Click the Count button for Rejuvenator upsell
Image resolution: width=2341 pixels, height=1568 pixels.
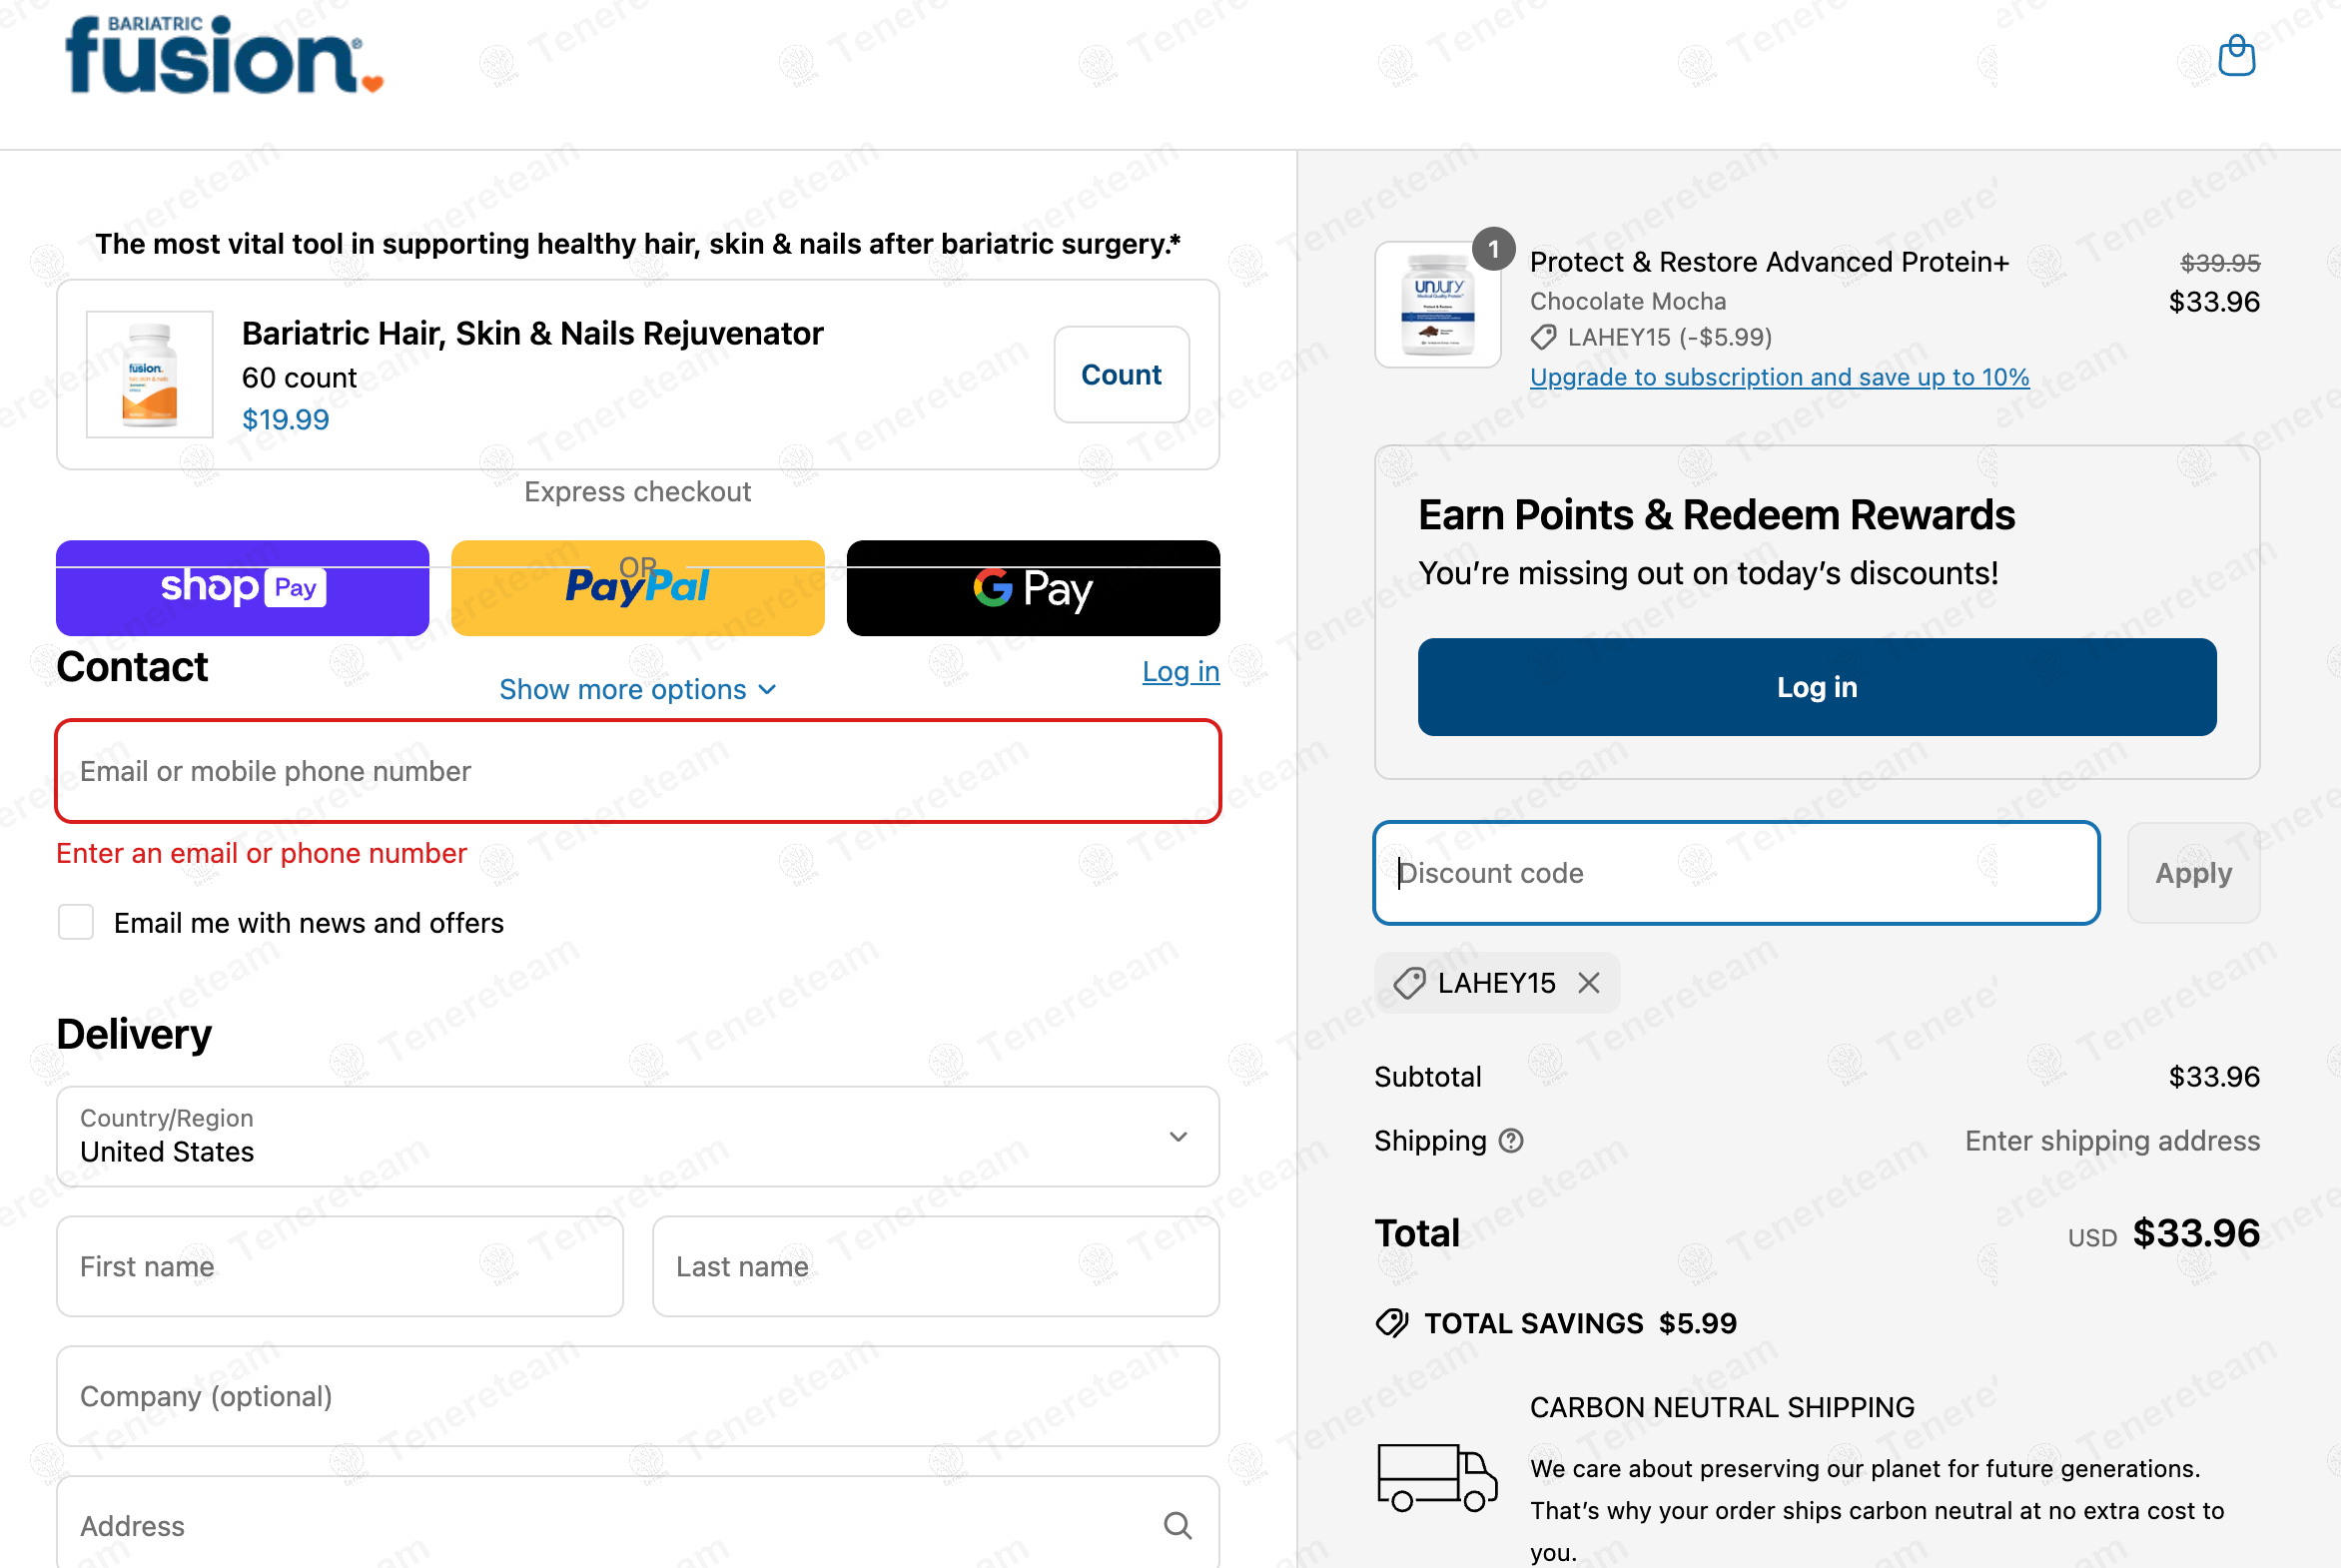point(1121,375)
